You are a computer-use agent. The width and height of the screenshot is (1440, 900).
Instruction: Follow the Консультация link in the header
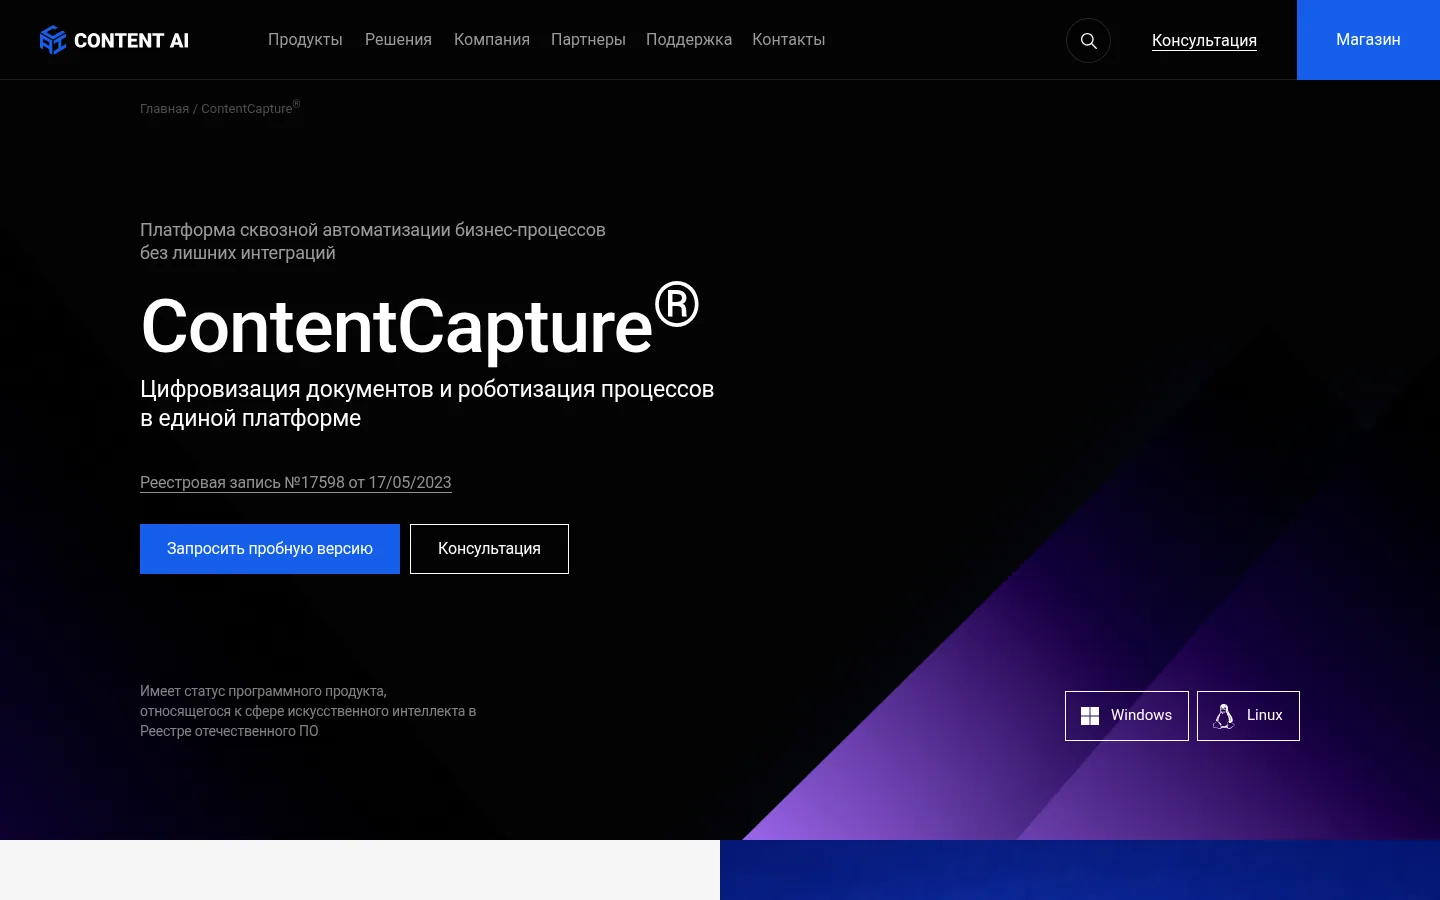pos(1204,41)
